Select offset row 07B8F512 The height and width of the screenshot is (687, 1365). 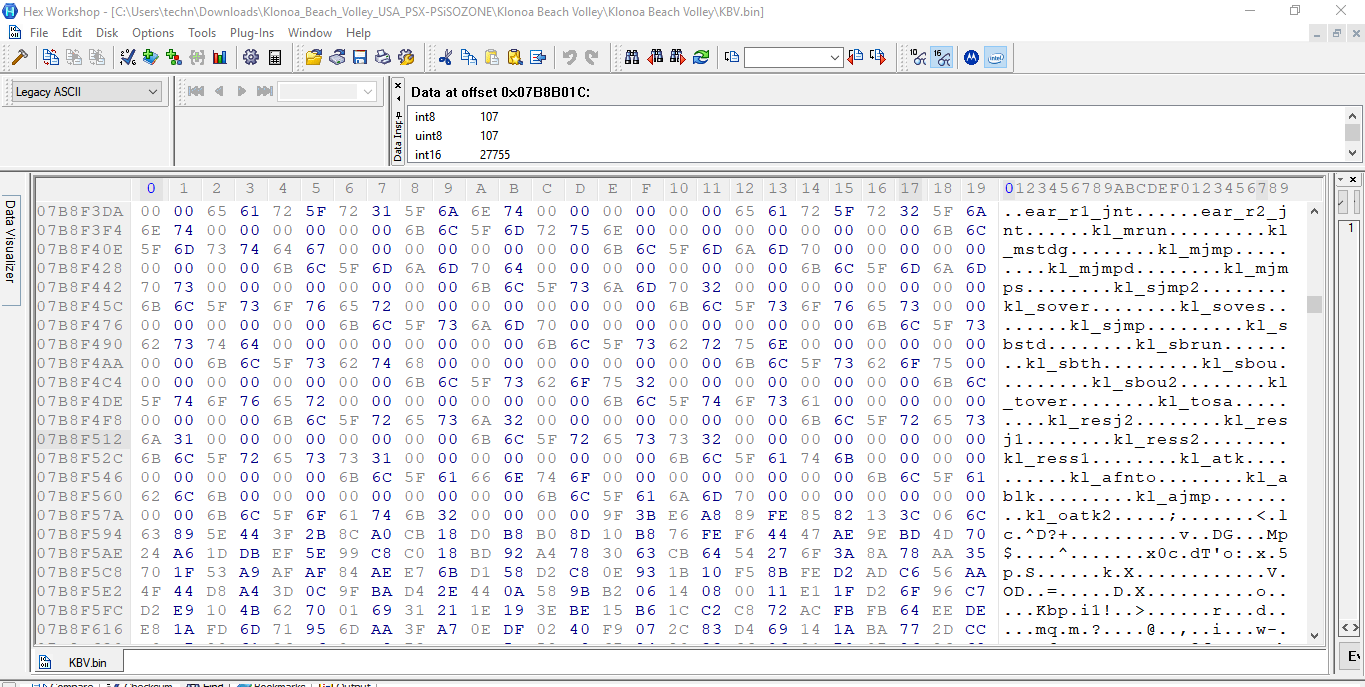tap(81, 439)
